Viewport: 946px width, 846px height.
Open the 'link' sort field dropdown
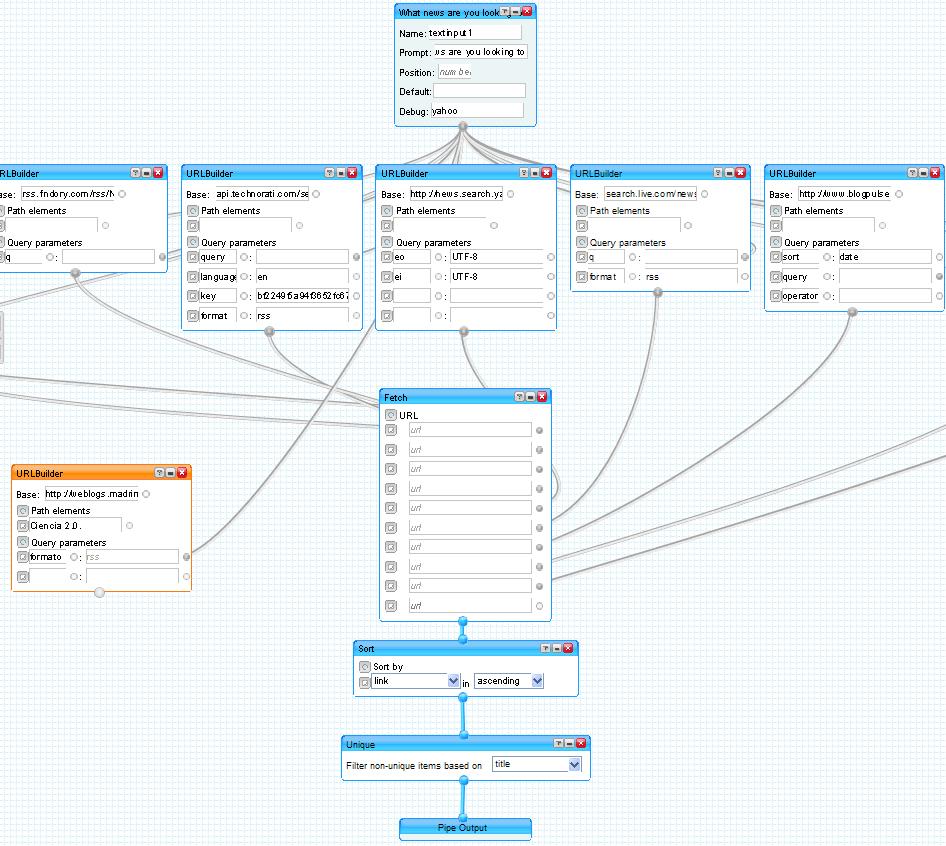pyautogui.click(x=453, y=681)
